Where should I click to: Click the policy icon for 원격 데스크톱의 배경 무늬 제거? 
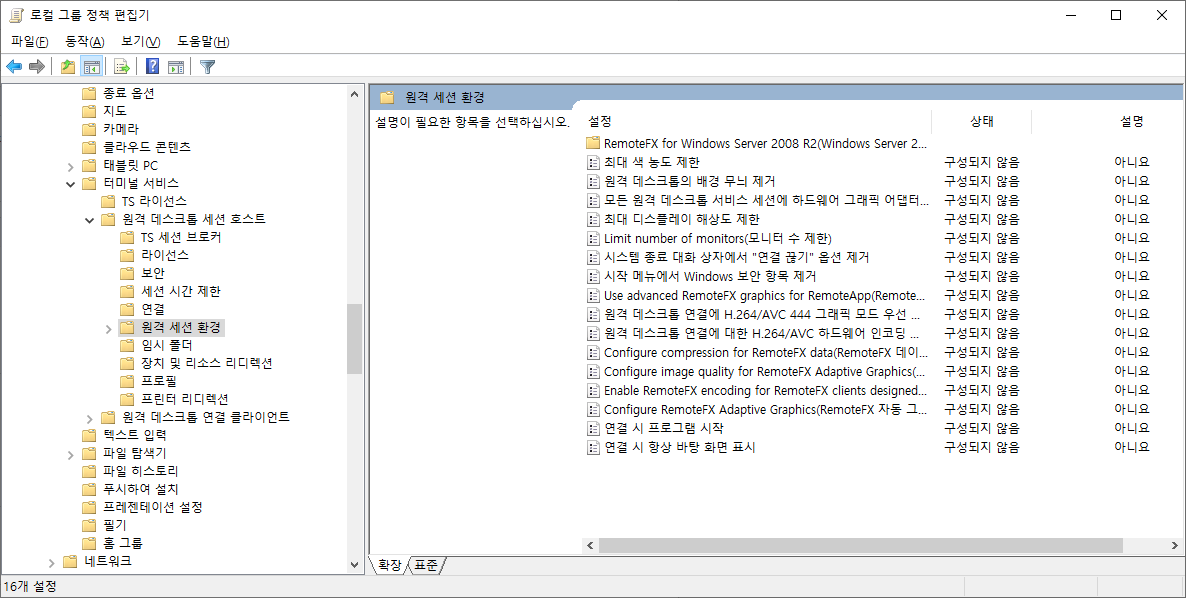click(593, 181)
